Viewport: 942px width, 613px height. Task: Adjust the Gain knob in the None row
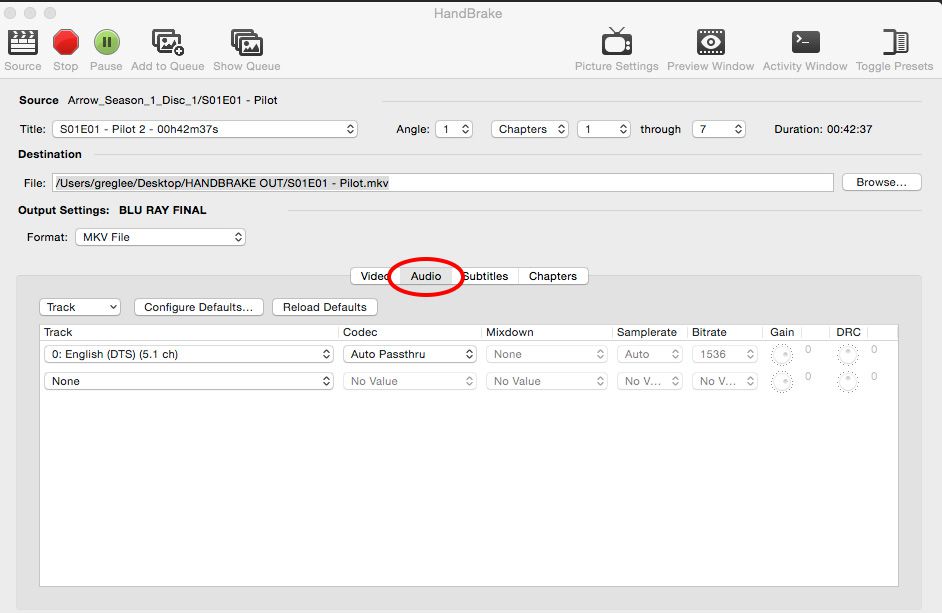coord(782,382)
